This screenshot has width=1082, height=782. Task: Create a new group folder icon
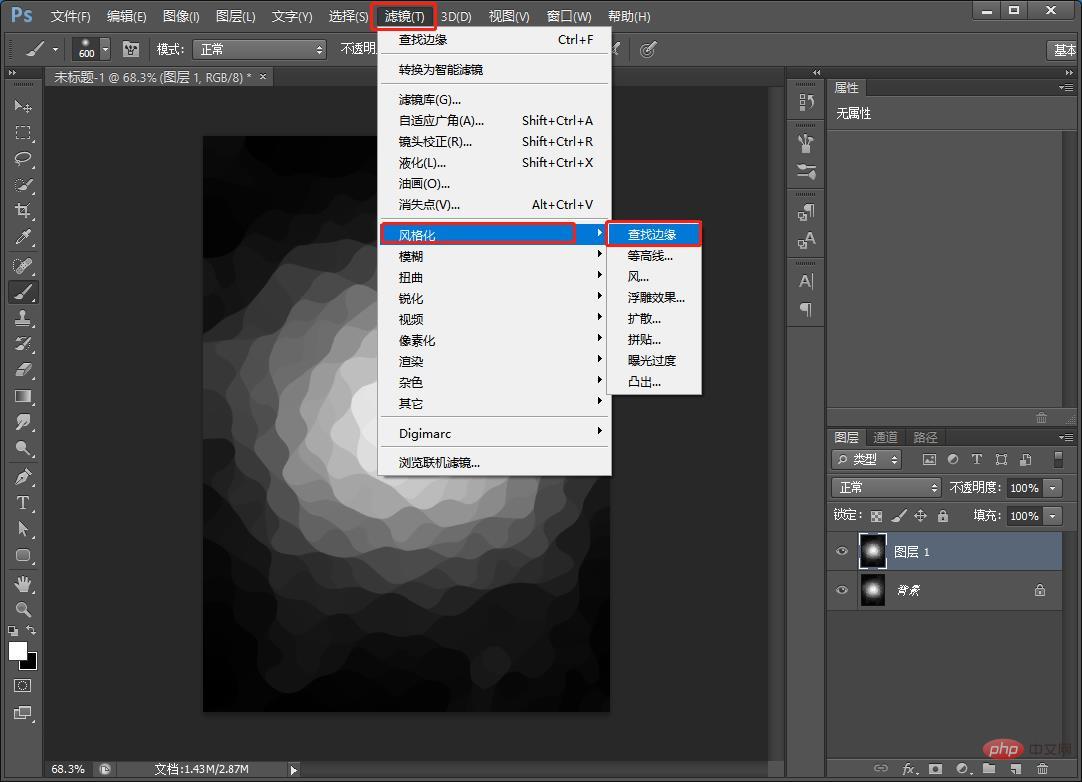(x=989, y=768)
